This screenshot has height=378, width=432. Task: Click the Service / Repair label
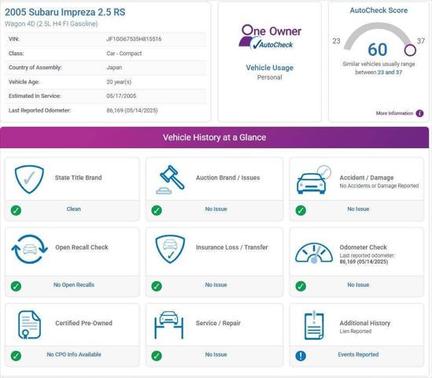pyautogui.click(x=218, y=323)
